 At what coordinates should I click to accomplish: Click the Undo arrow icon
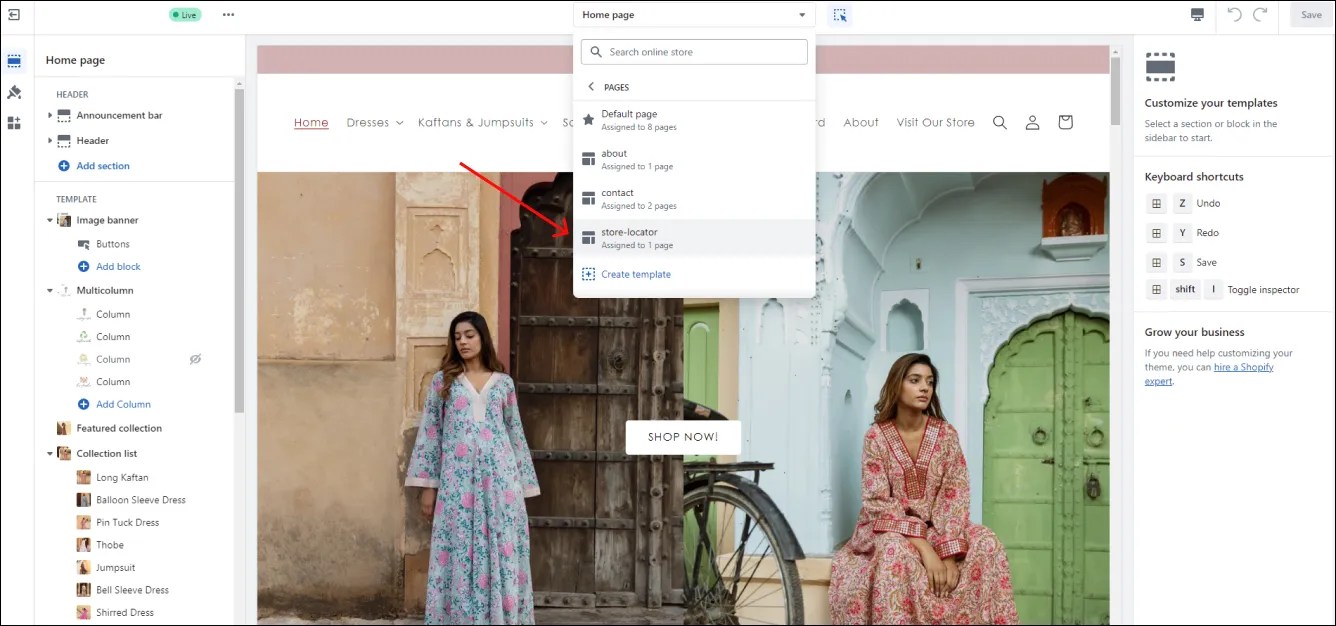click(x=1235, y=15)
